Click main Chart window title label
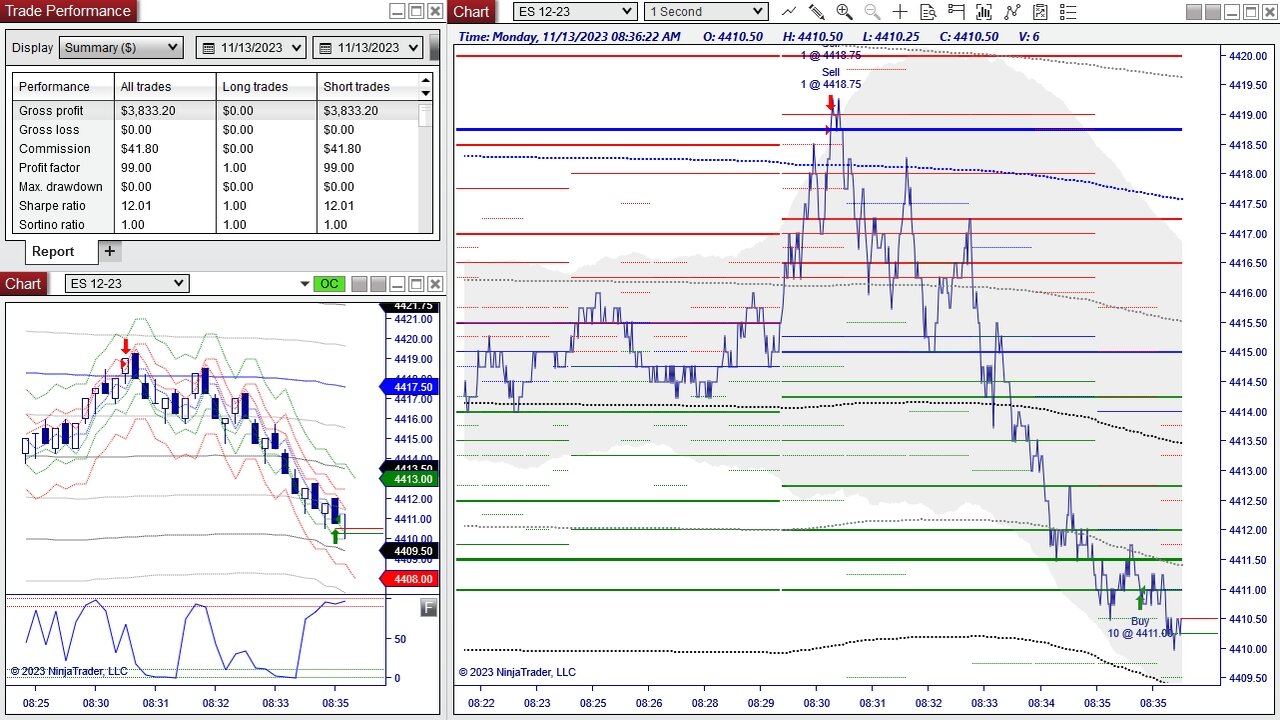 tap(472, 12)
